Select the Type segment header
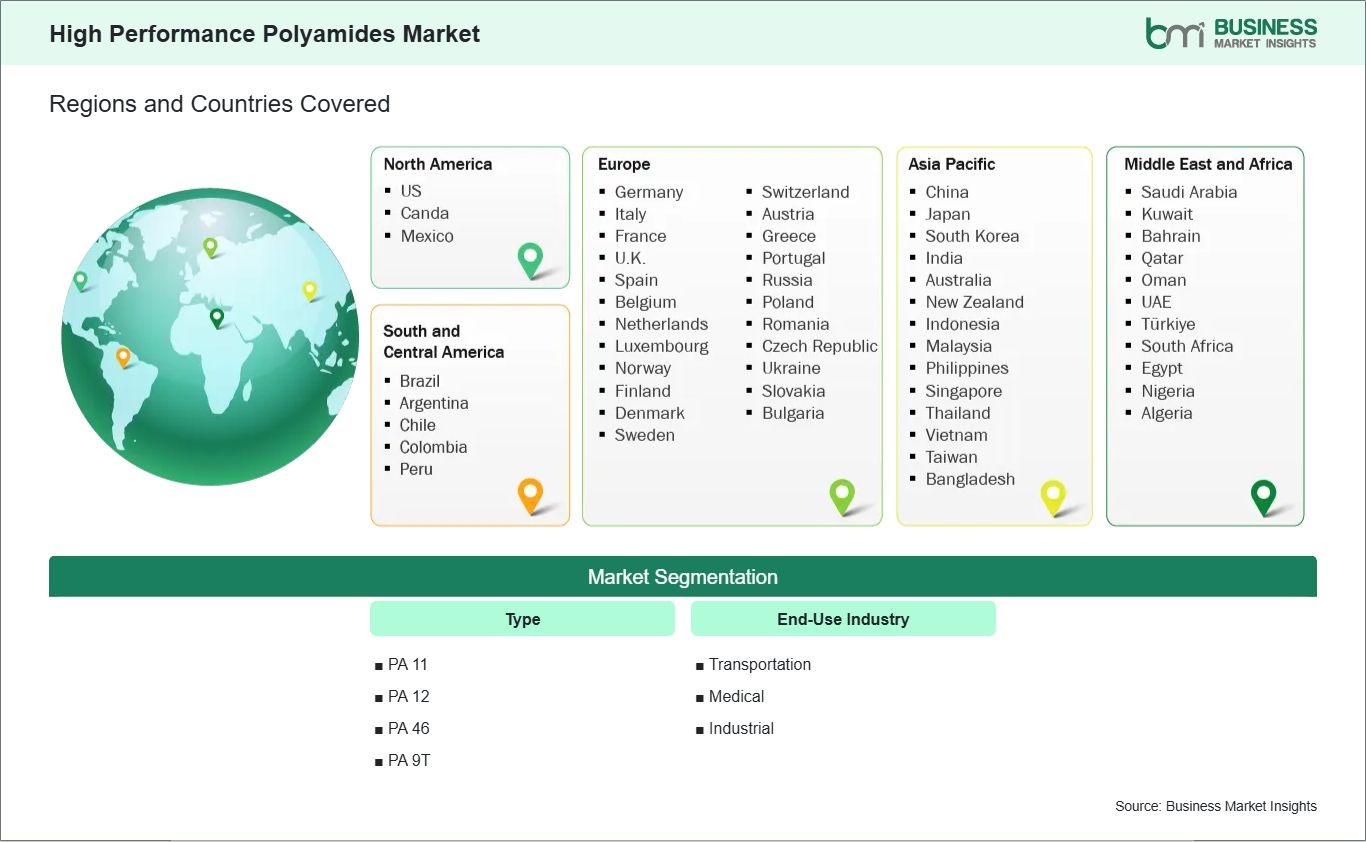The height and width of the screenshot is (842, 1366). tap(522, 619)
